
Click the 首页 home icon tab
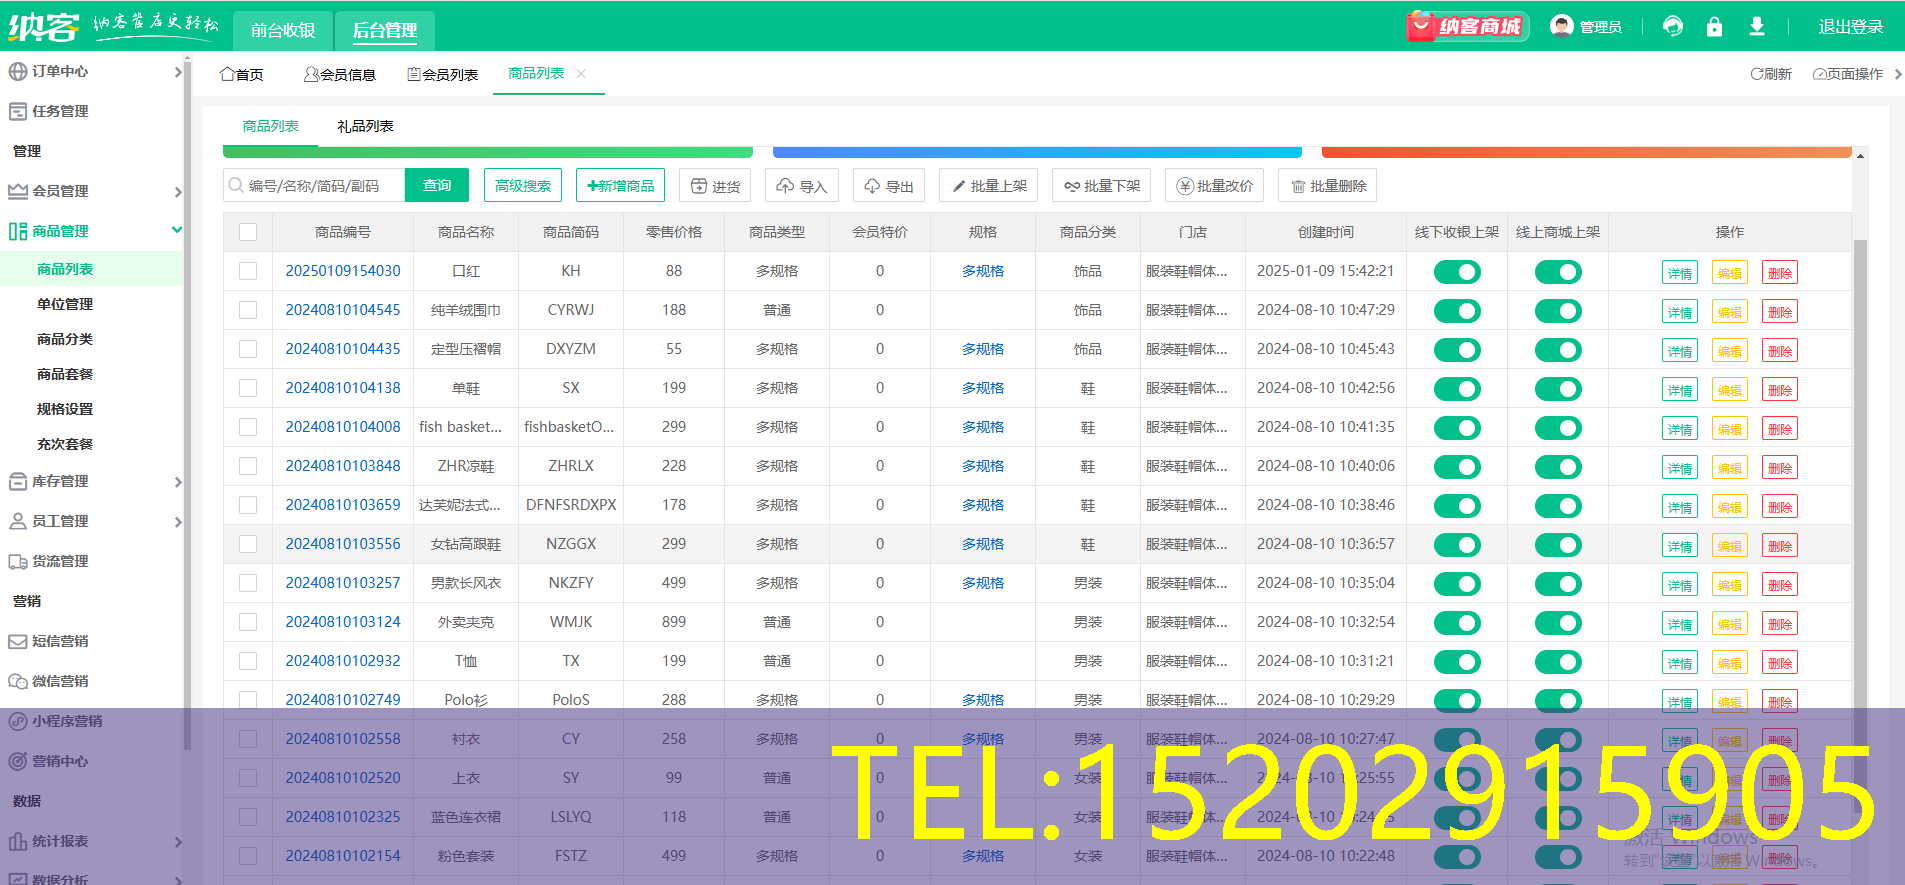tap(242, 74)
